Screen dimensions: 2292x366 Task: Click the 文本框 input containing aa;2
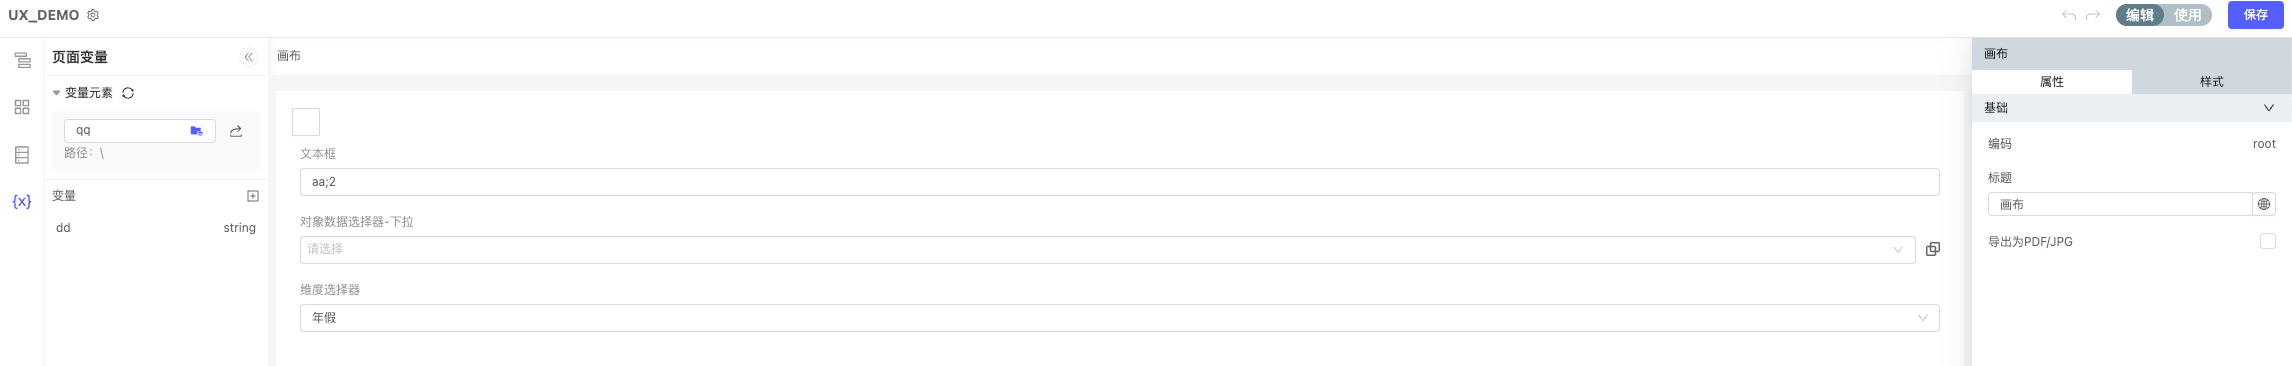click(1119, 182)
